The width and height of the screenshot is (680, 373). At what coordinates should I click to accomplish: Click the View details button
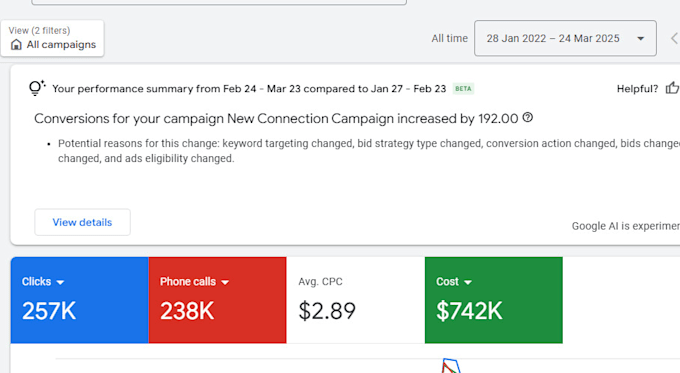[x=82, y=222]
